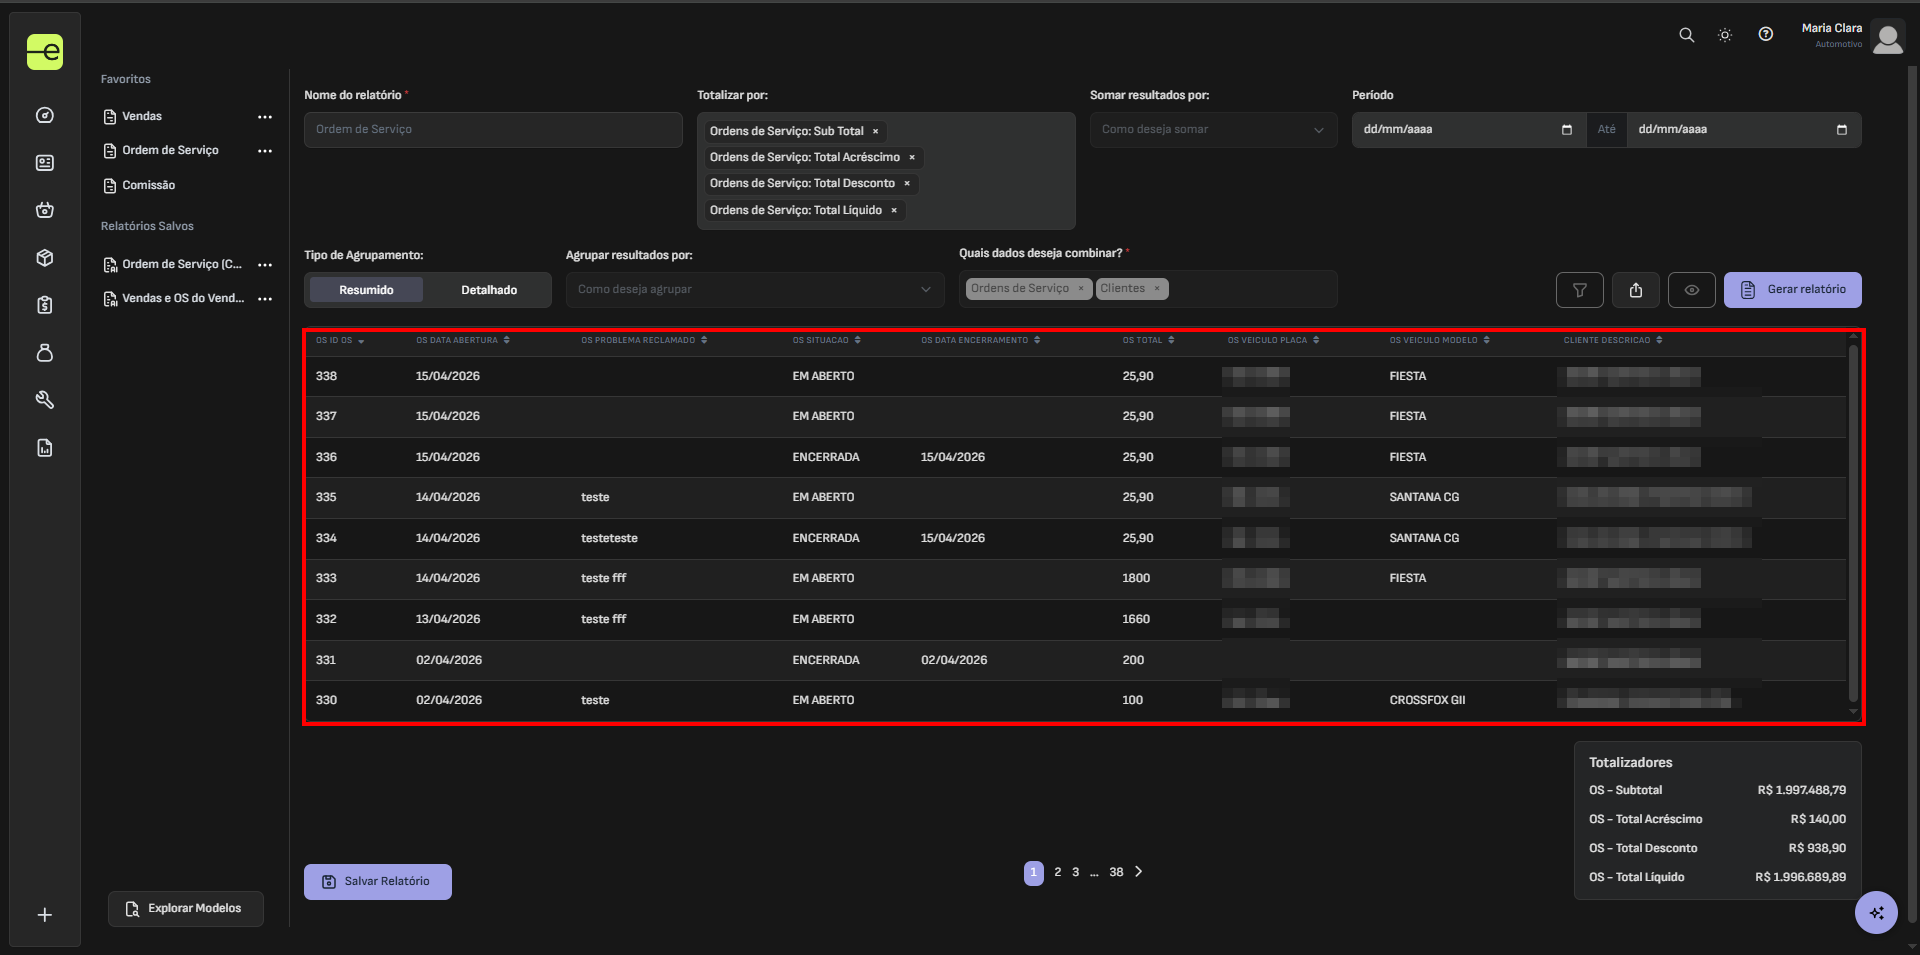The height and width of the screenshot is (955, 1920).
Task: Open the wrench tools sidebar icon
Action: click(x=45, y=400)
